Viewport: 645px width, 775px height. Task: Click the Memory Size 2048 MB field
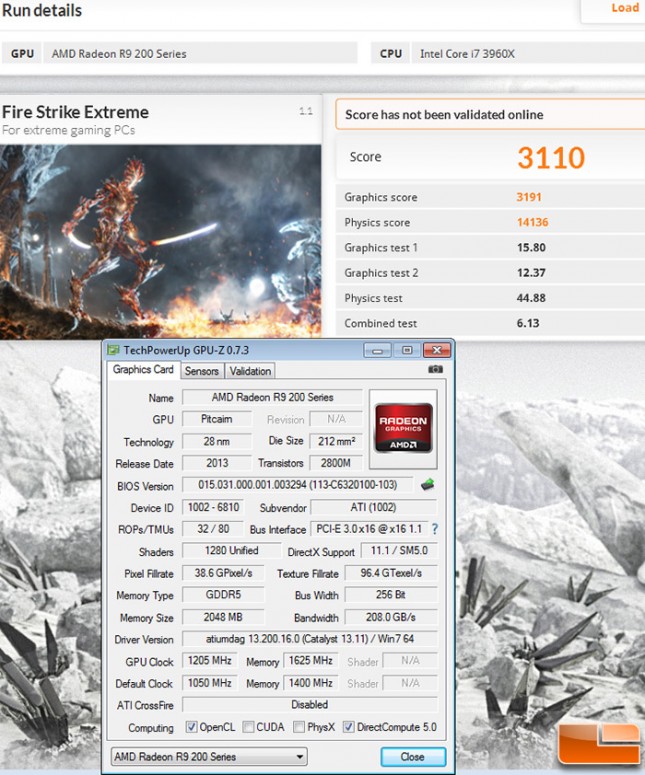pos(223,617)
